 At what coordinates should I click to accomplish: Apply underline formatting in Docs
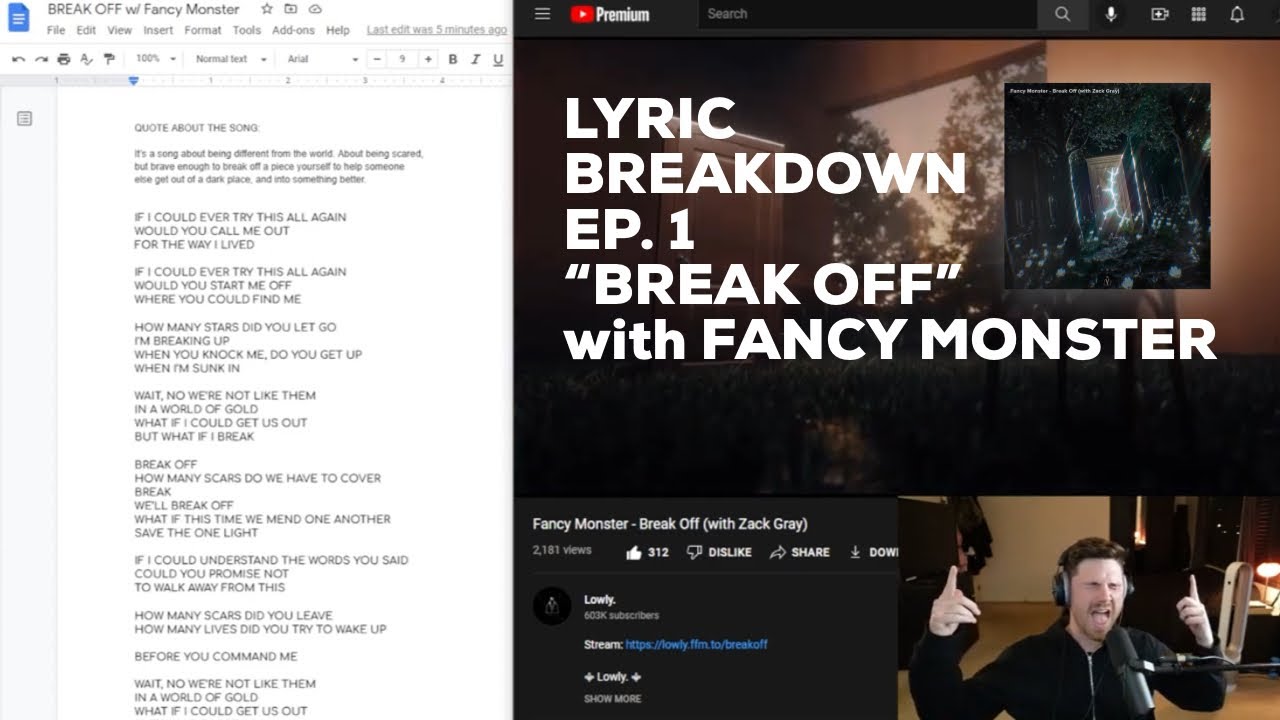pos(498,60)
